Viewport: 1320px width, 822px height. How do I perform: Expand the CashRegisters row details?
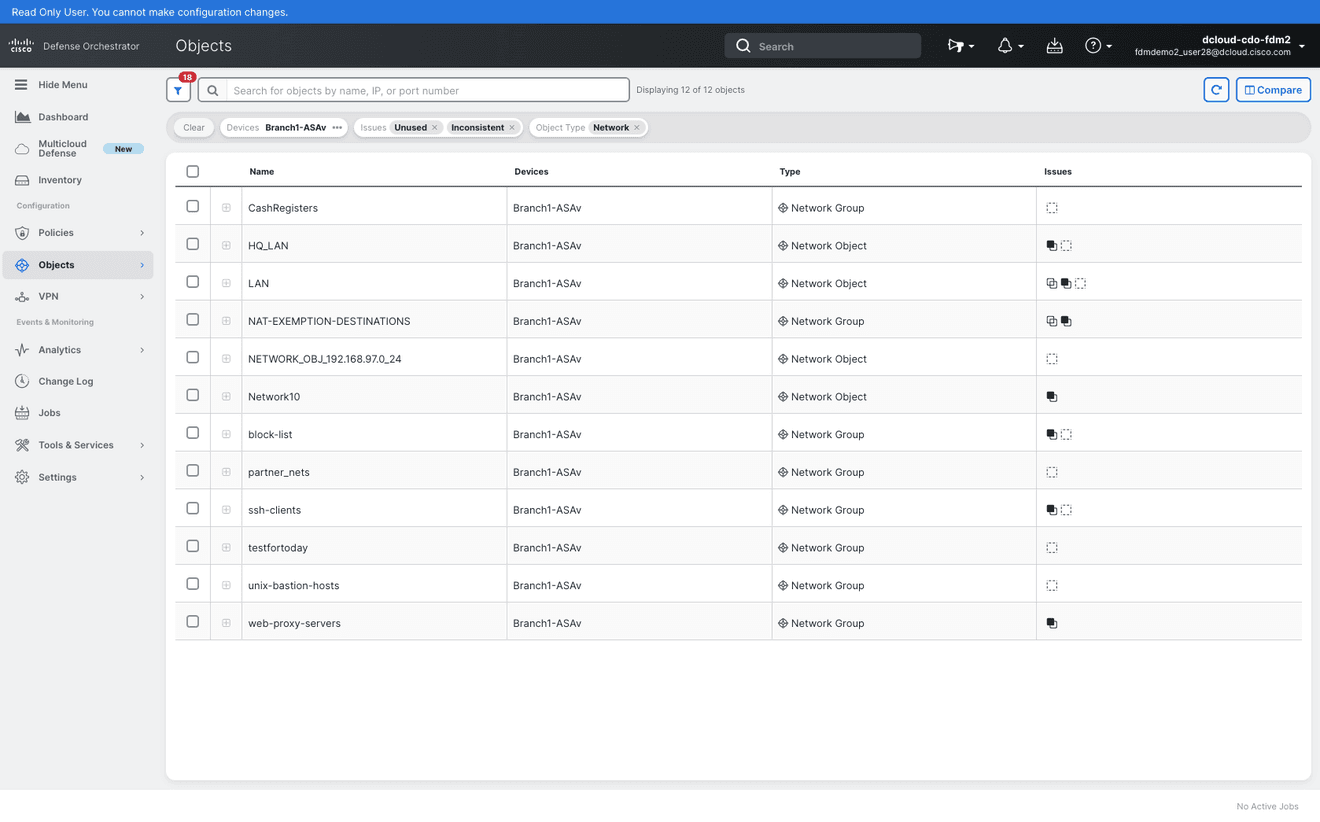[226, 208]
